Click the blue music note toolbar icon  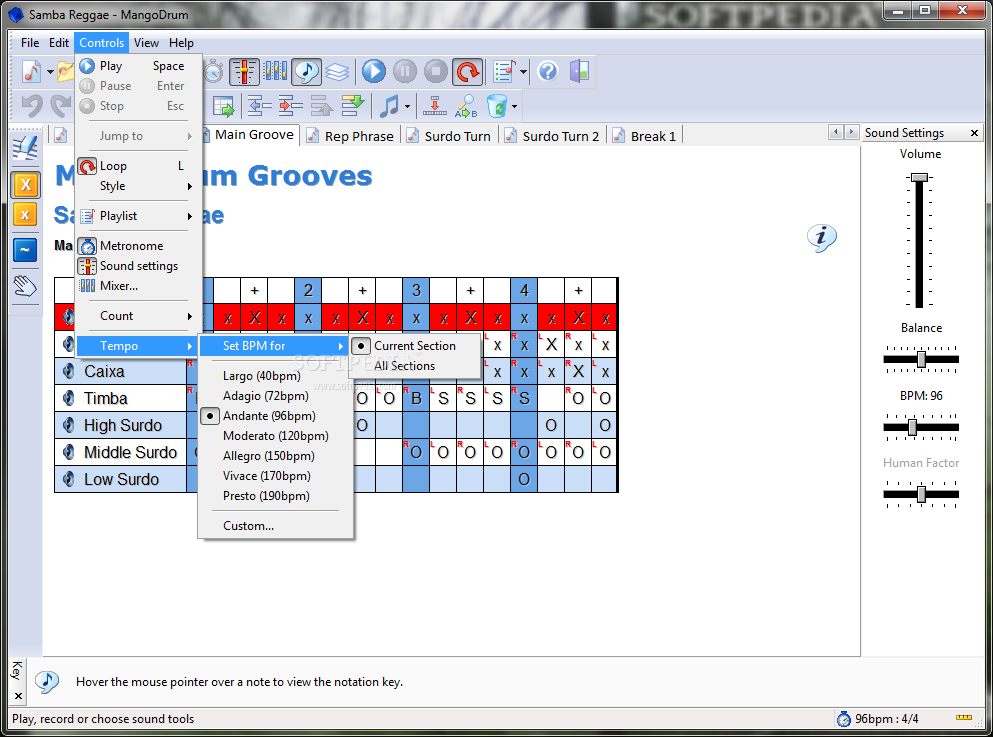388,106
